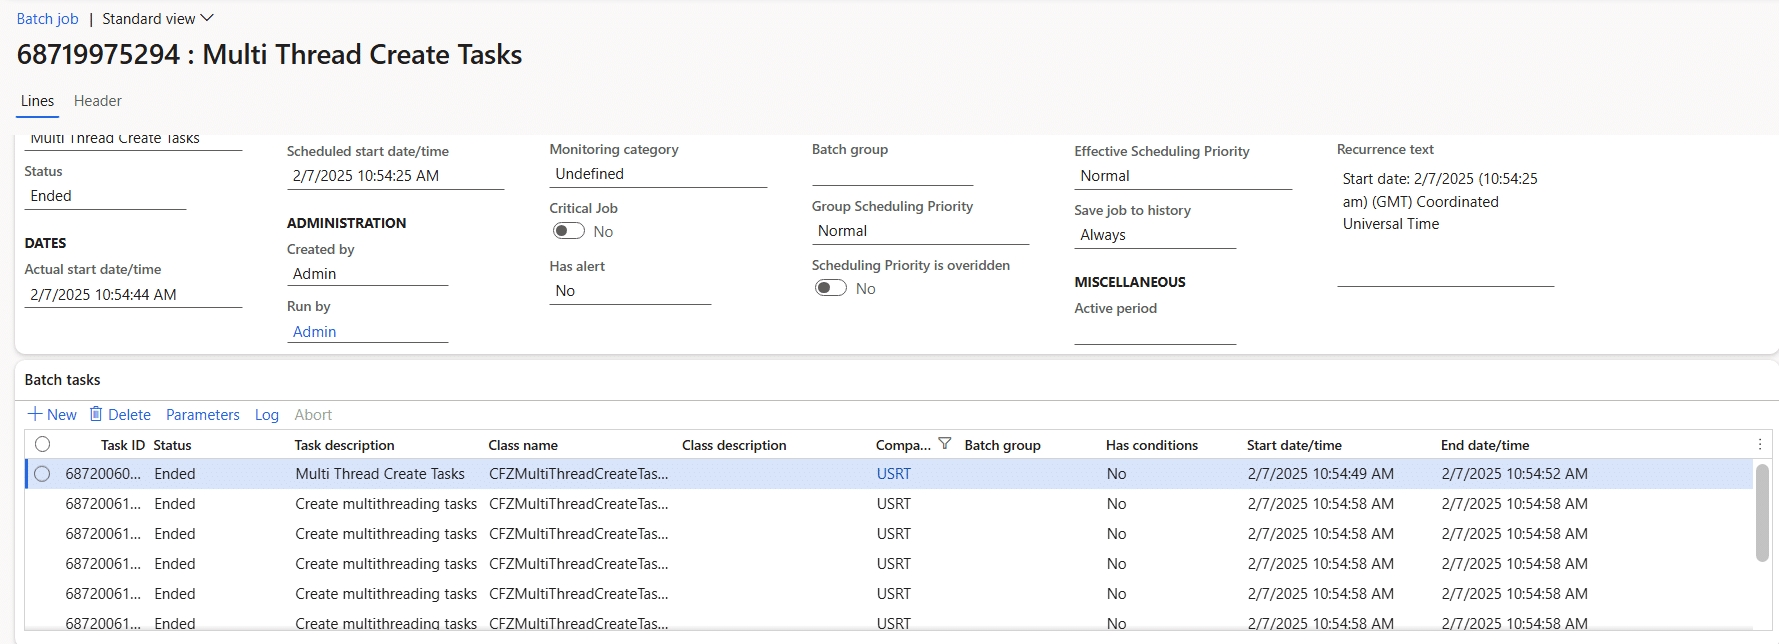Viewport: 1779px width, 644px height.
Task: Open the Group Scheduling Priority dropdown
Action: 920,231
